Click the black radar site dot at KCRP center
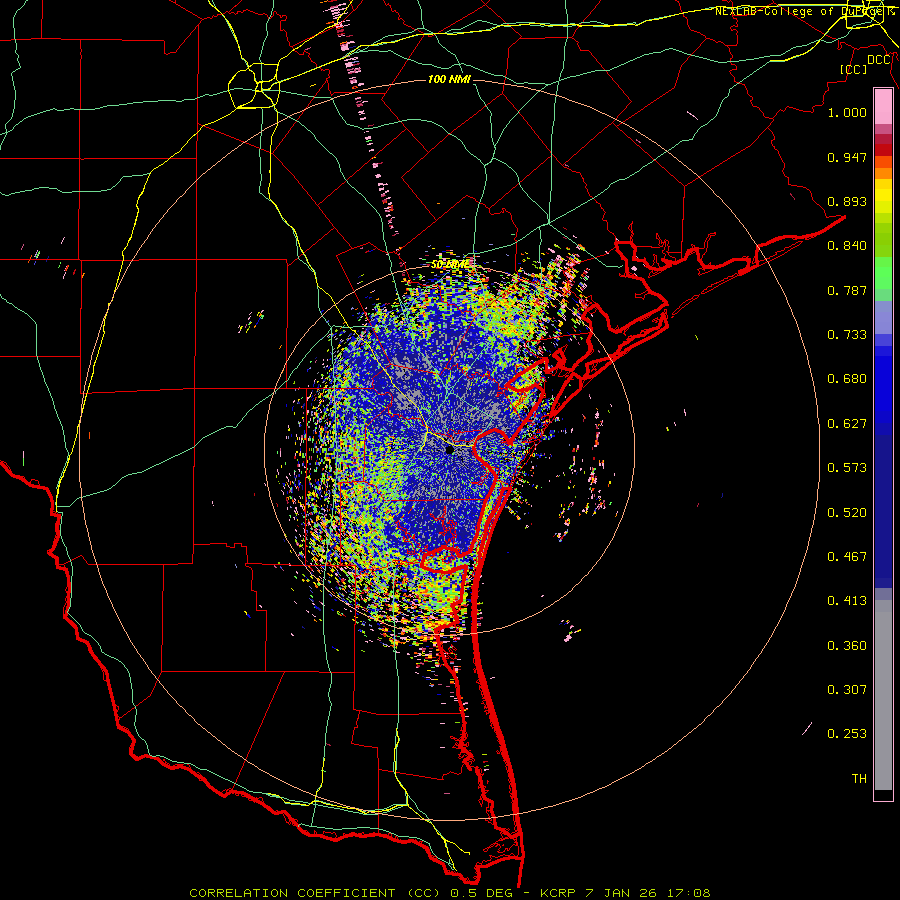900x900 pixels. [x=449, y=451]
